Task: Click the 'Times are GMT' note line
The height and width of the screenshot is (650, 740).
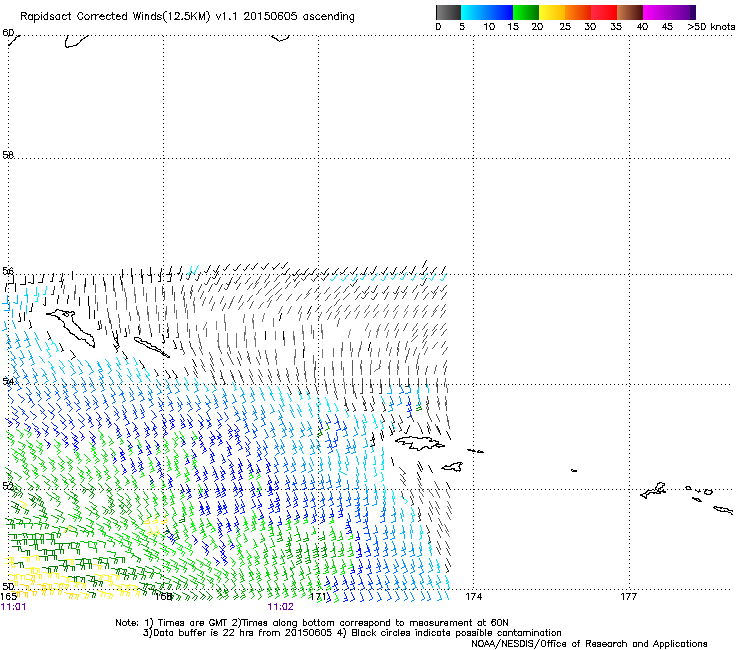Action: coord(312,623)
